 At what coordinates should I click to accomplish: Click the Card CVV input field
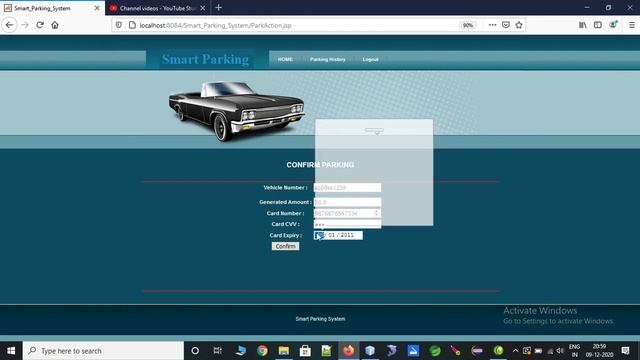coord(347,224)
